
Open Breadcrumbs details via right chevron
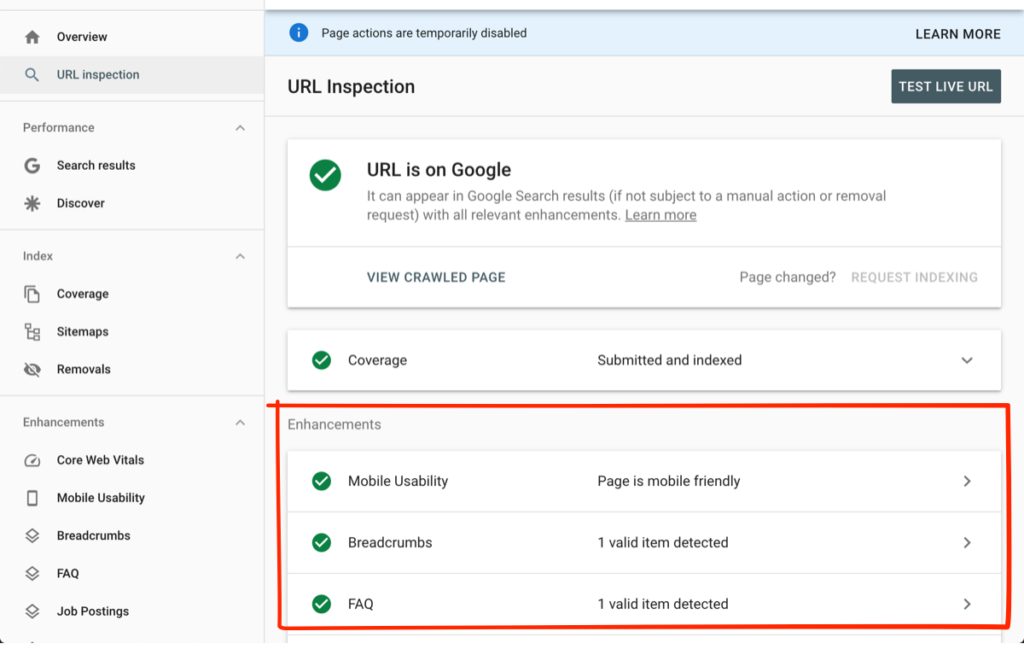coord(967,543)
